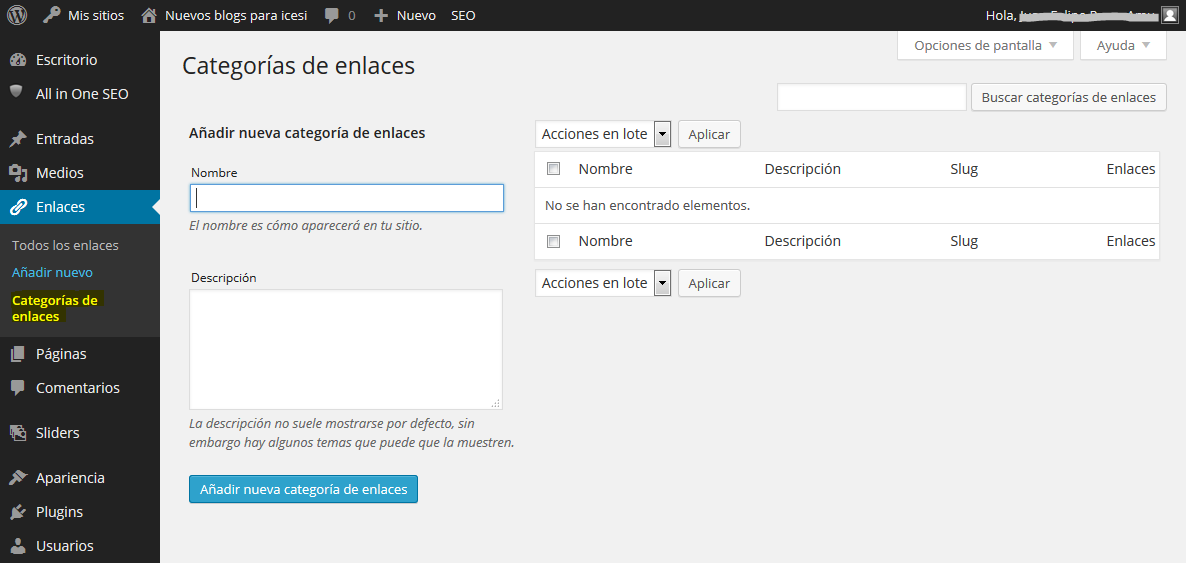Open the comments bubble icon in admin bar
Screen dimensions: 1186x563
pos(331,15)
